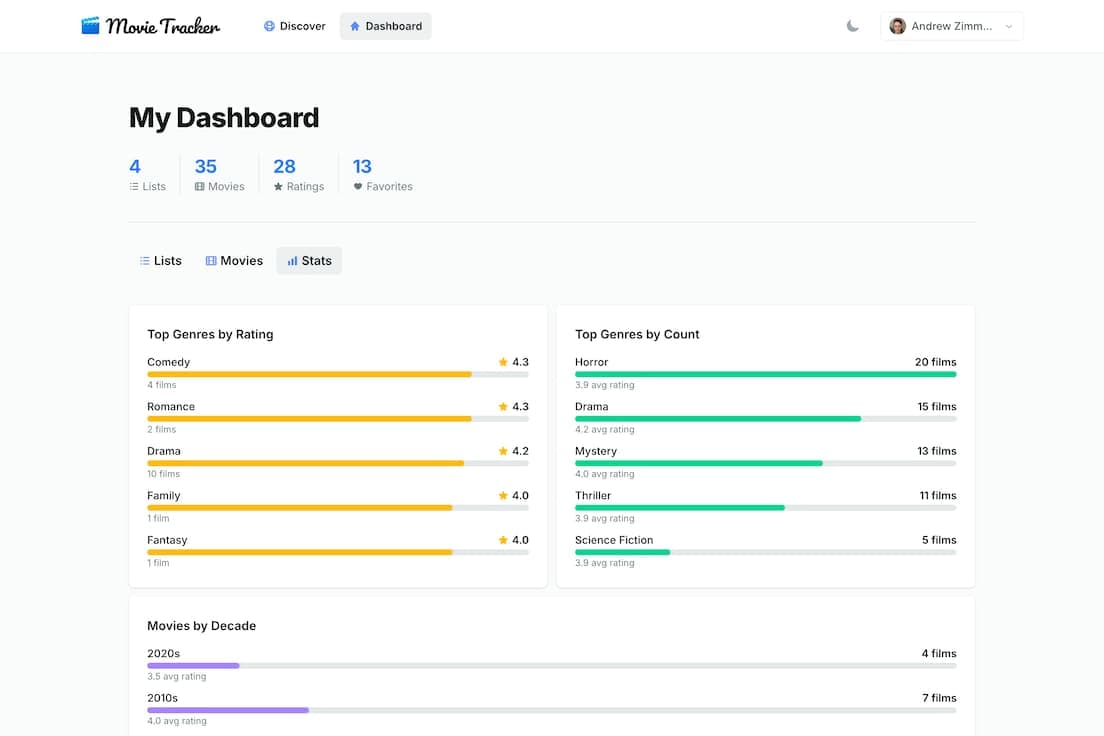
Task: Click the 'Top Genres by Rating' heading
Action: coord(210,335)
